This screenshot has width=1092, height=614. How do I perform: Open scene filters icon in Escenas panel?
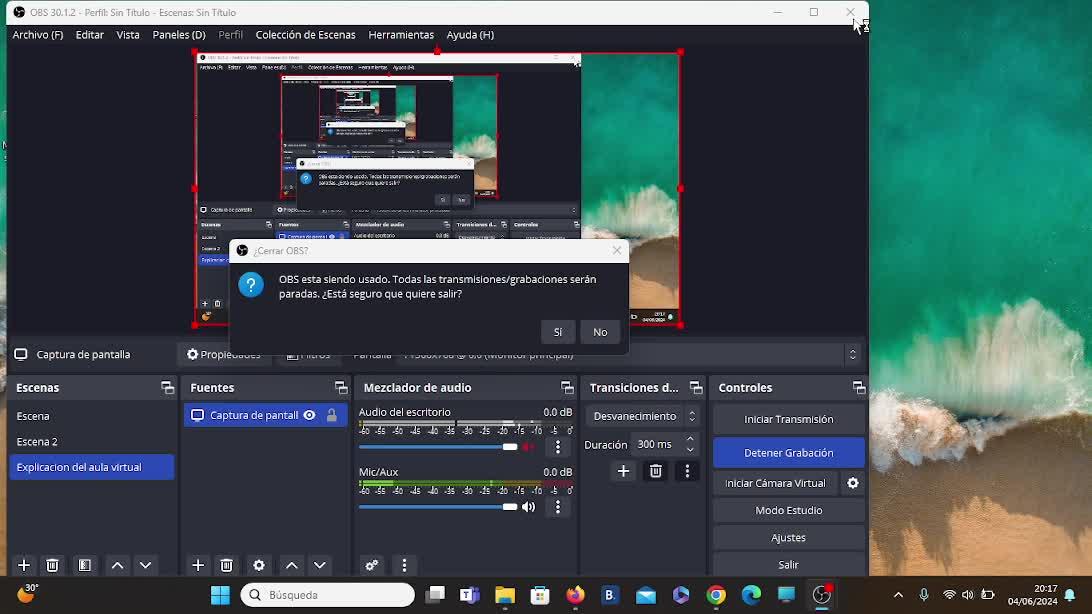(x=85, y=565)
